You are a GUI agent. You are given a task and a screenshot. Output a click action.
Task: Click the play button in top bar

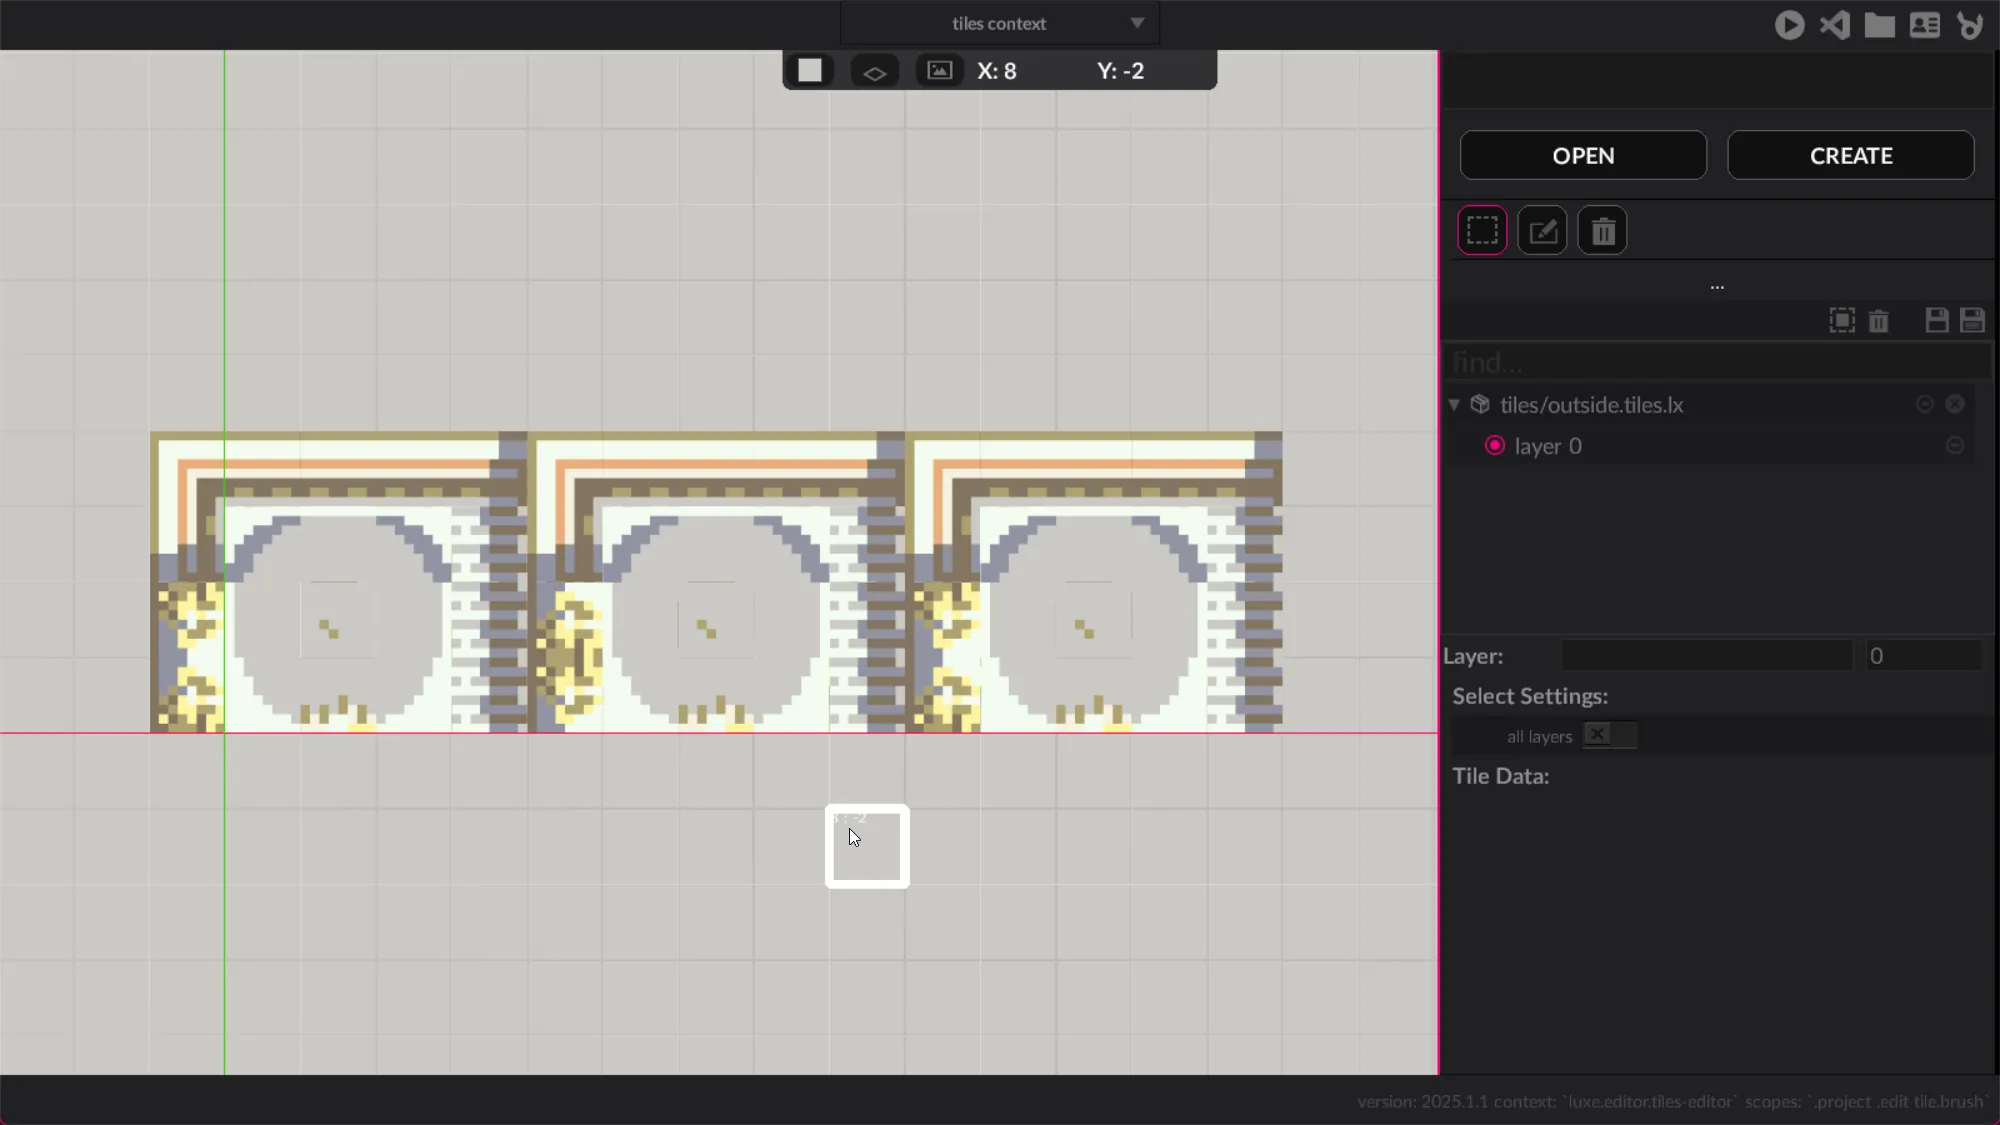pos(1789,25)
